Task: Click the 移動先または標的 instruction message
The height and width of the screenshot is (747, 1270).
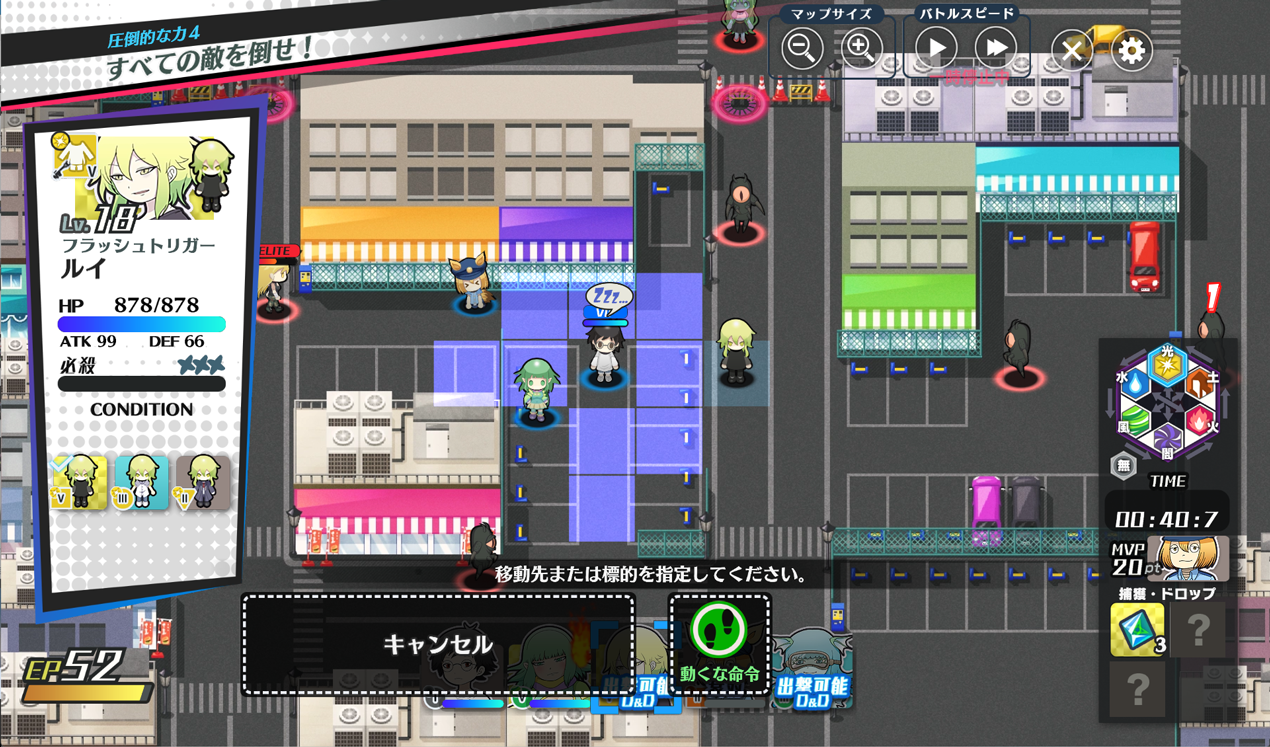Action: click(x=651, y=575)
